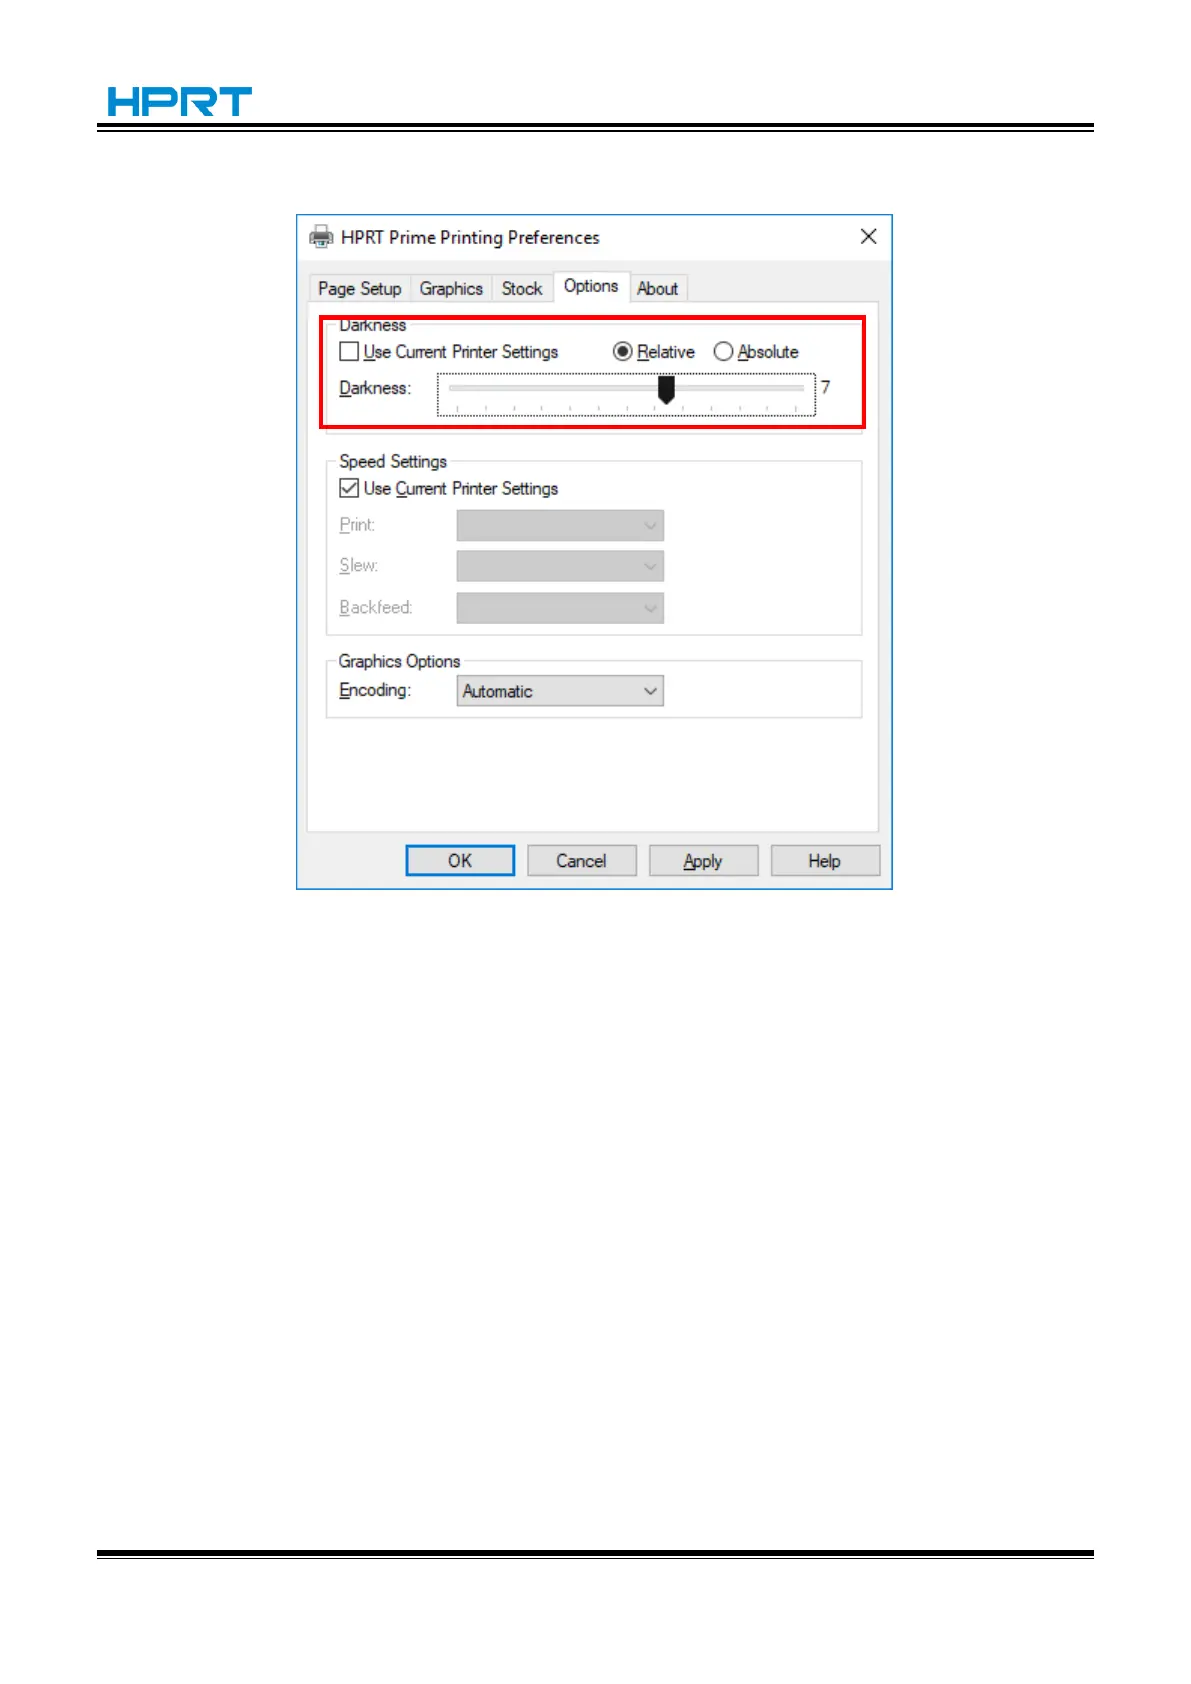1191x1684 pixels.
Task: Click the HPRT logo in the page header
Action: click(179, 102)
